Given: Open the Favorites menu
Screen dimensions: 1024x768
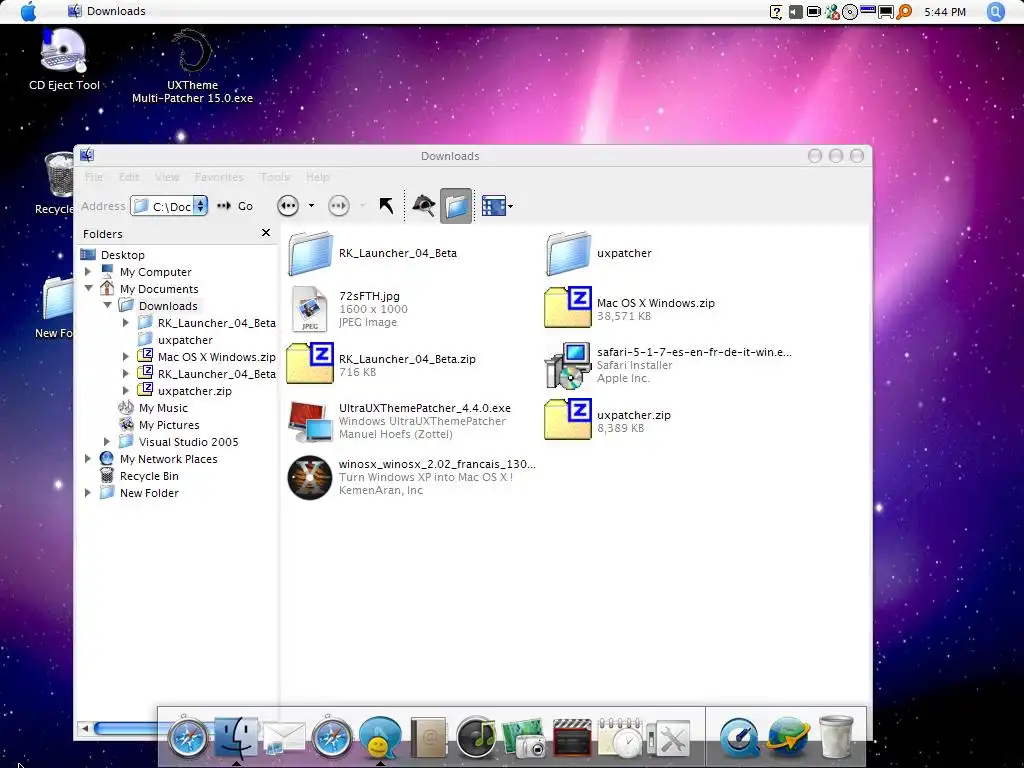Looking at the screenshot, I should [219, 177].
